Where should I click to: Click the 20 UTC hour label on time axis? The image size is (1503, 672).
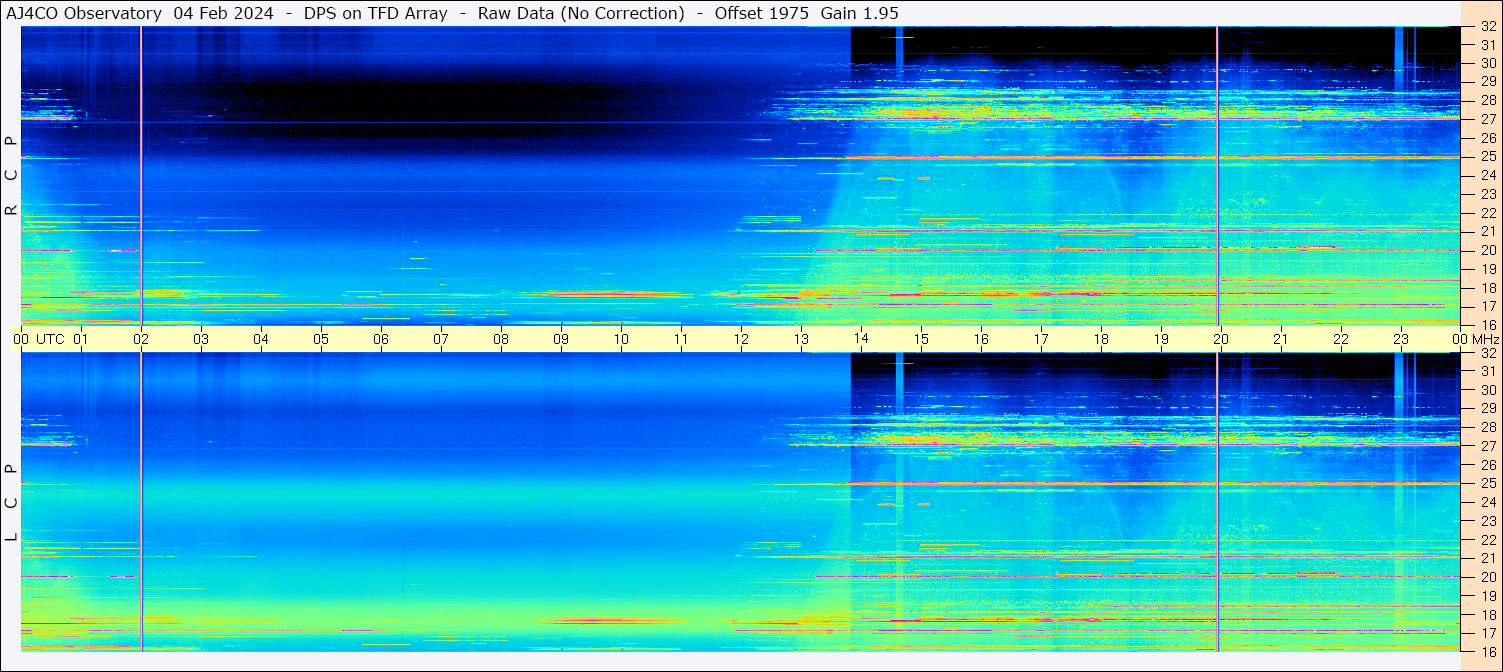click(1221, 339)
